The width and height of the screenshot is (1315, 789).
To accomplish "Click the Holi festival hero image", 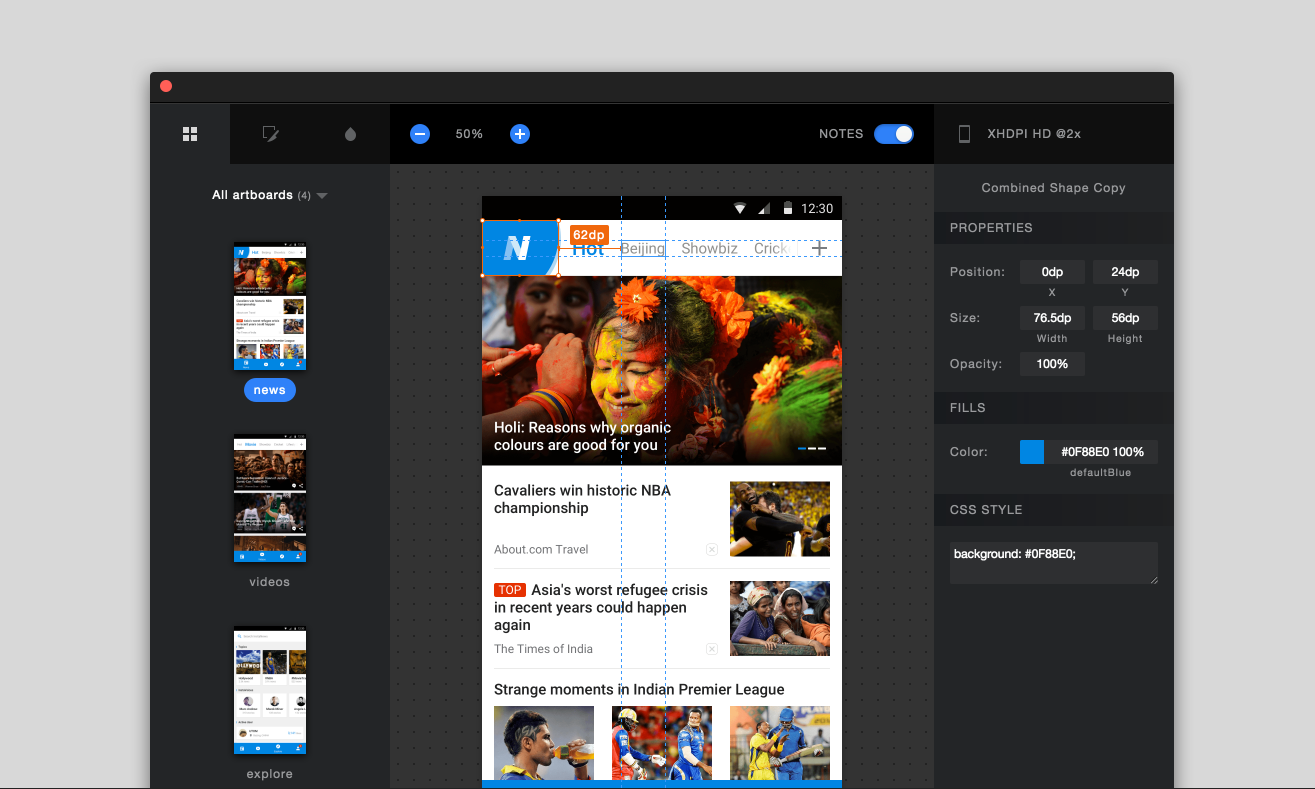I will click(x=662, y=371).
